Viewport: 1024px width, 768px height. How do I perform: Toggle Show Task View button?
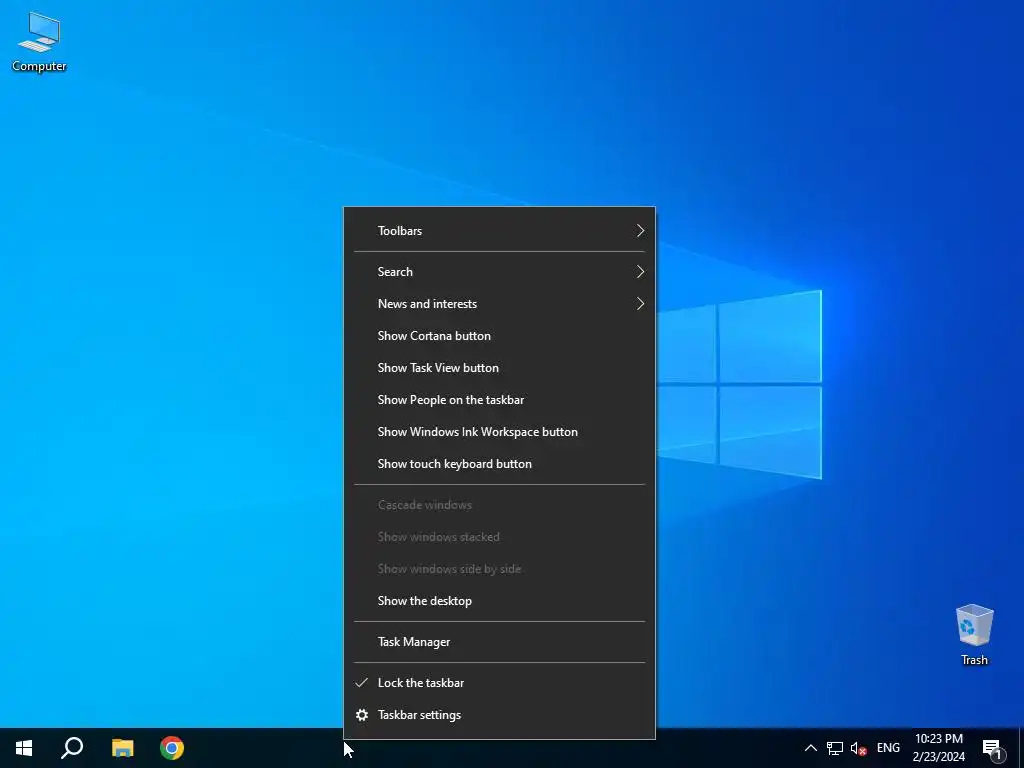(x=500, y=368)
